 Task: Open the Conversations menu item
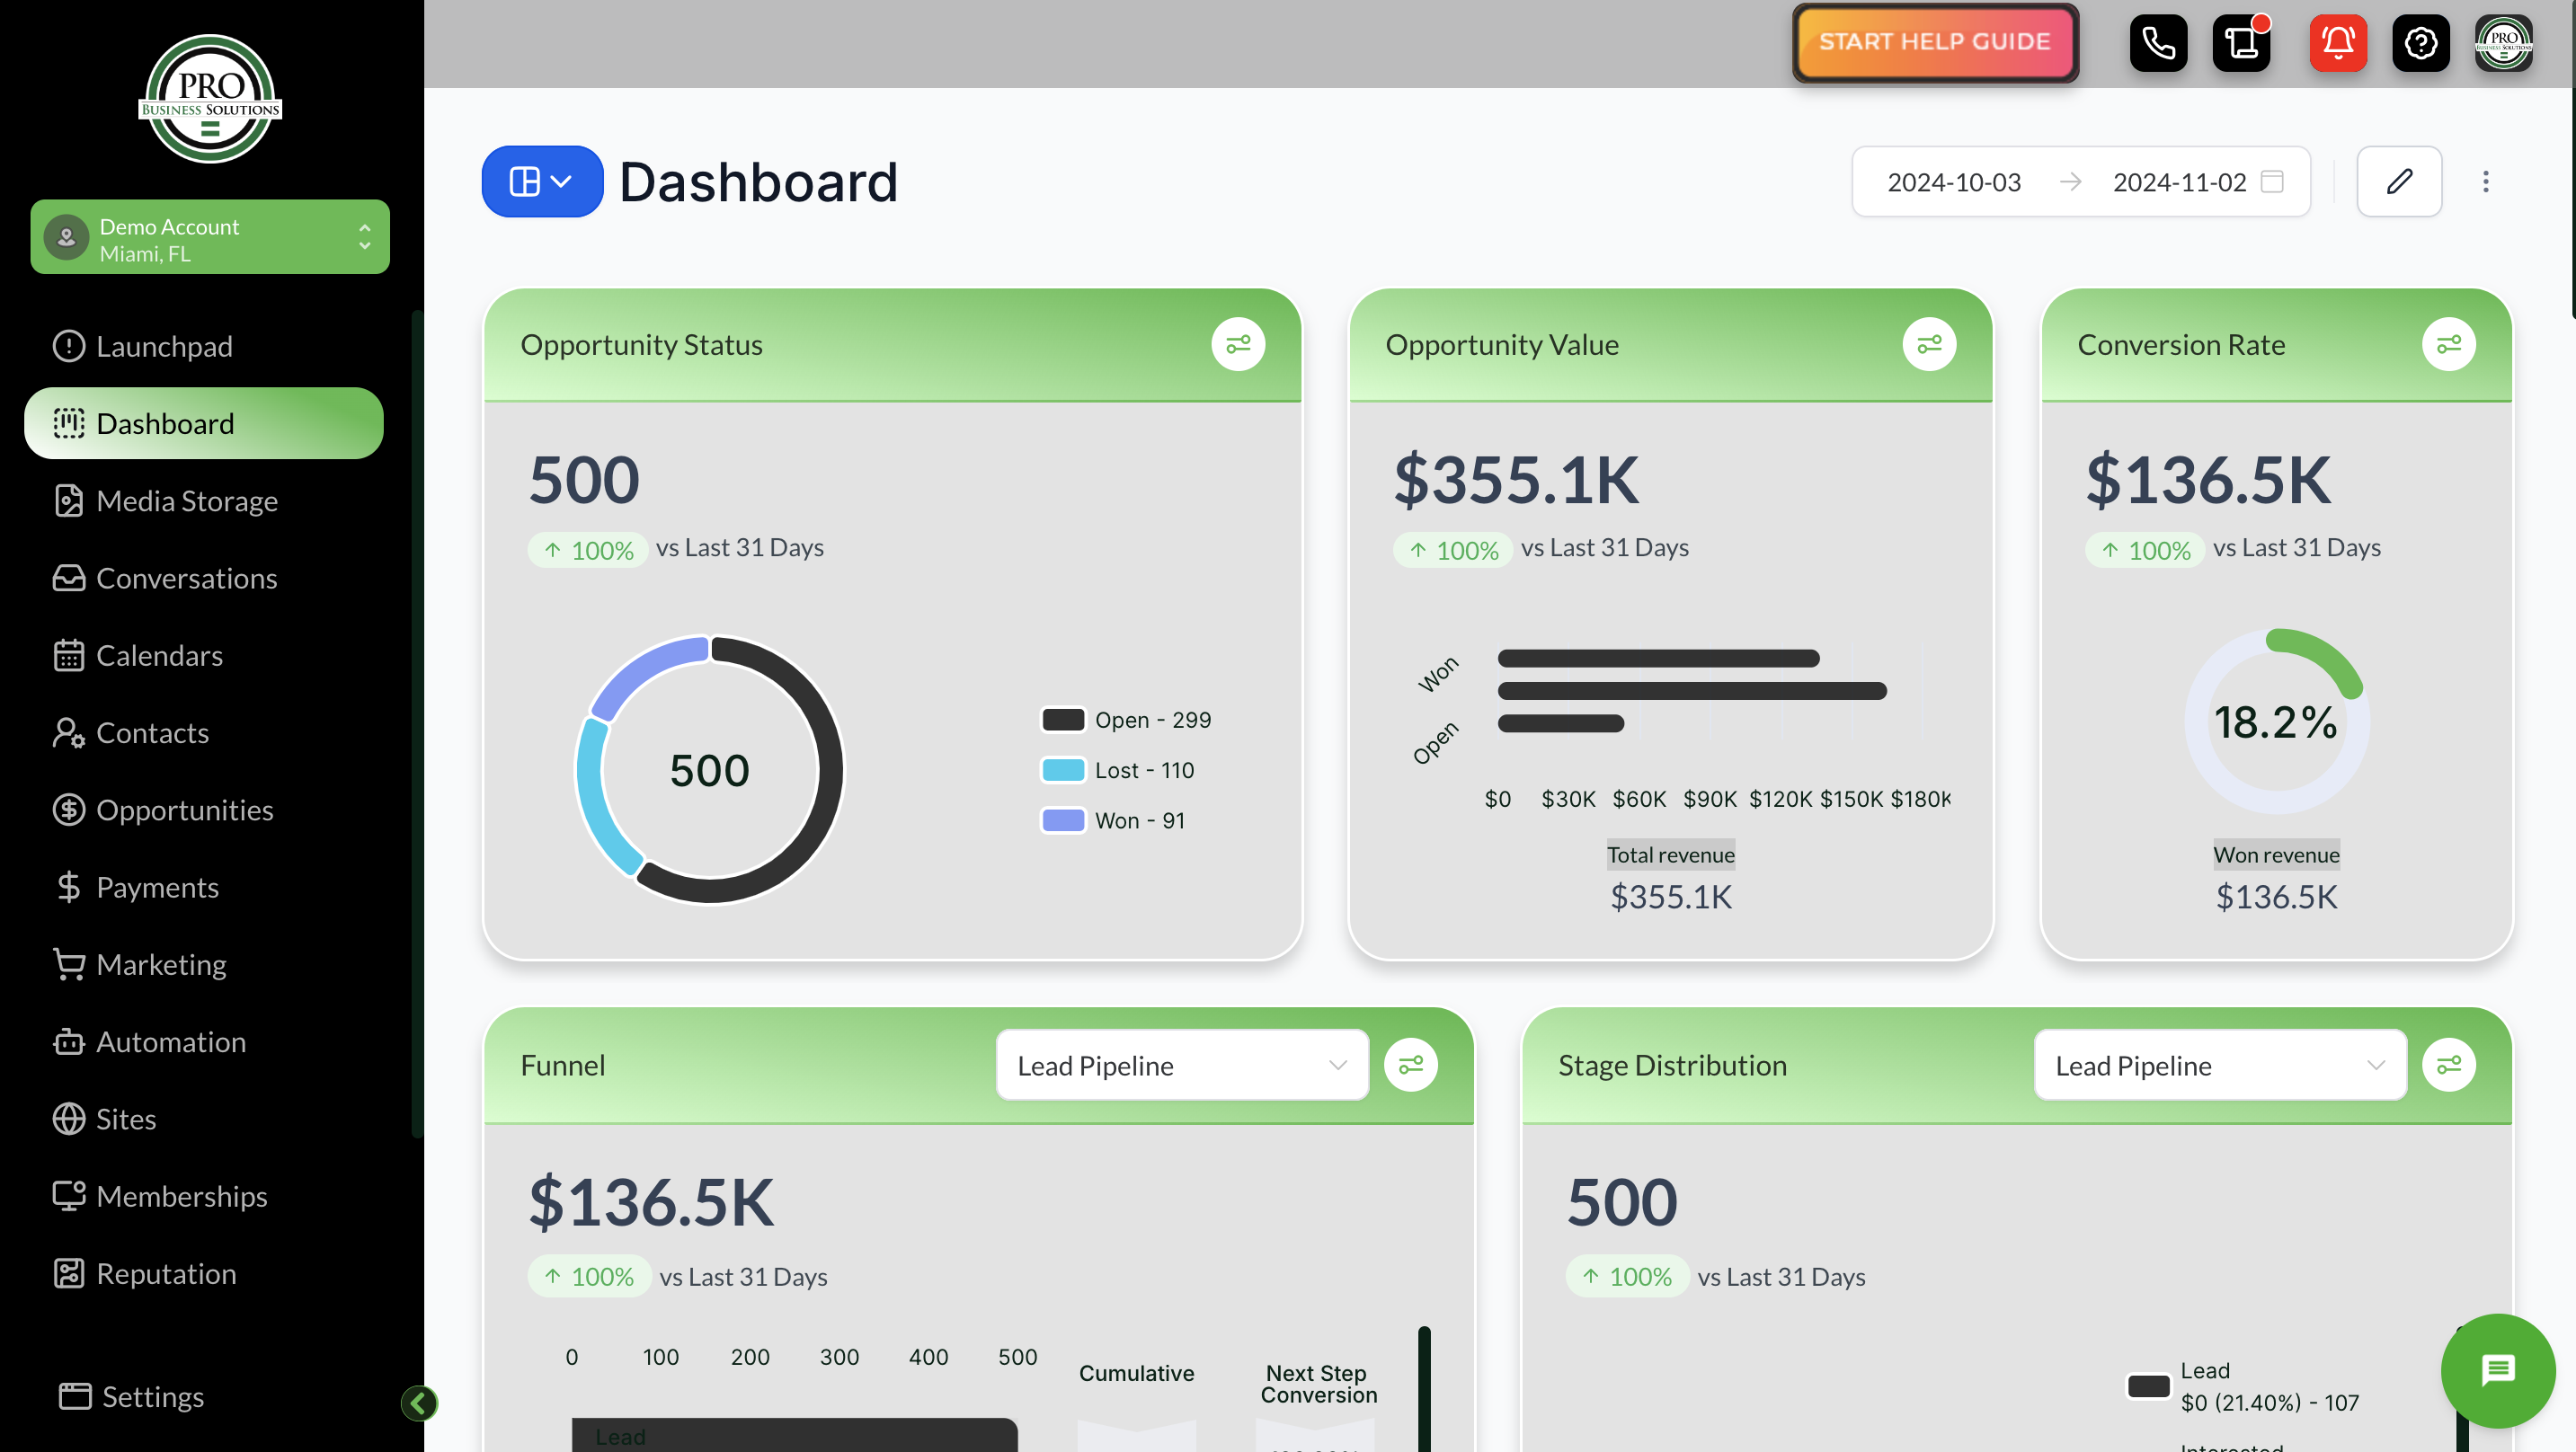tap(186, 578)
